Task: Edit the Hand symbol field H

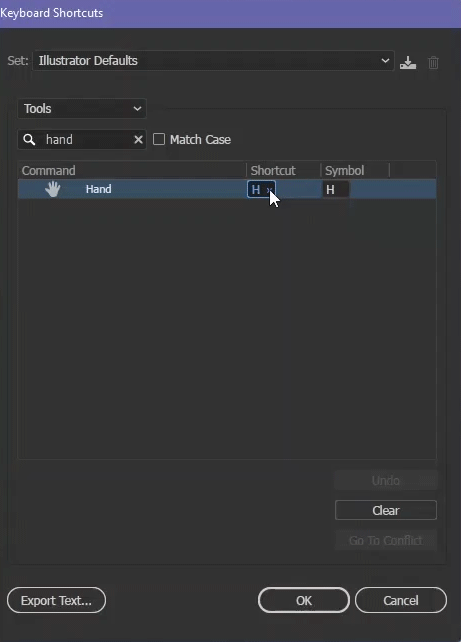Action: point(336,190)
